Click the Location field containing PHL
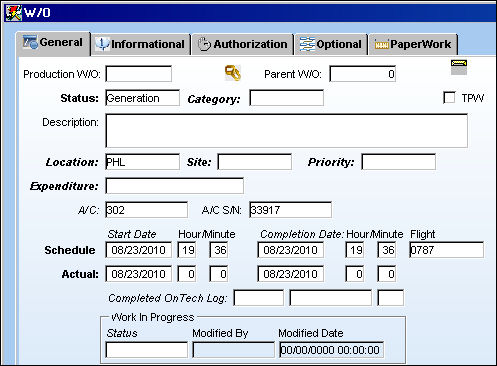 click(142, 162)
